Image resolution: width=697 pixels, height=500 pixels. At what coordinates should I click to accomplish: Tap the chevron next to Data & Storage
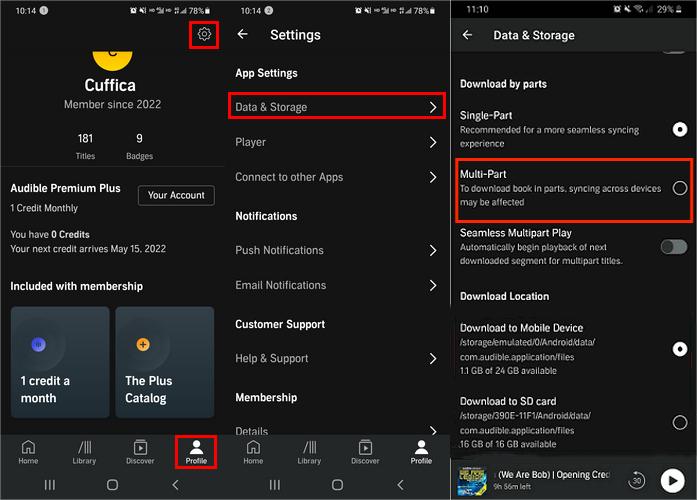[433, 107]
